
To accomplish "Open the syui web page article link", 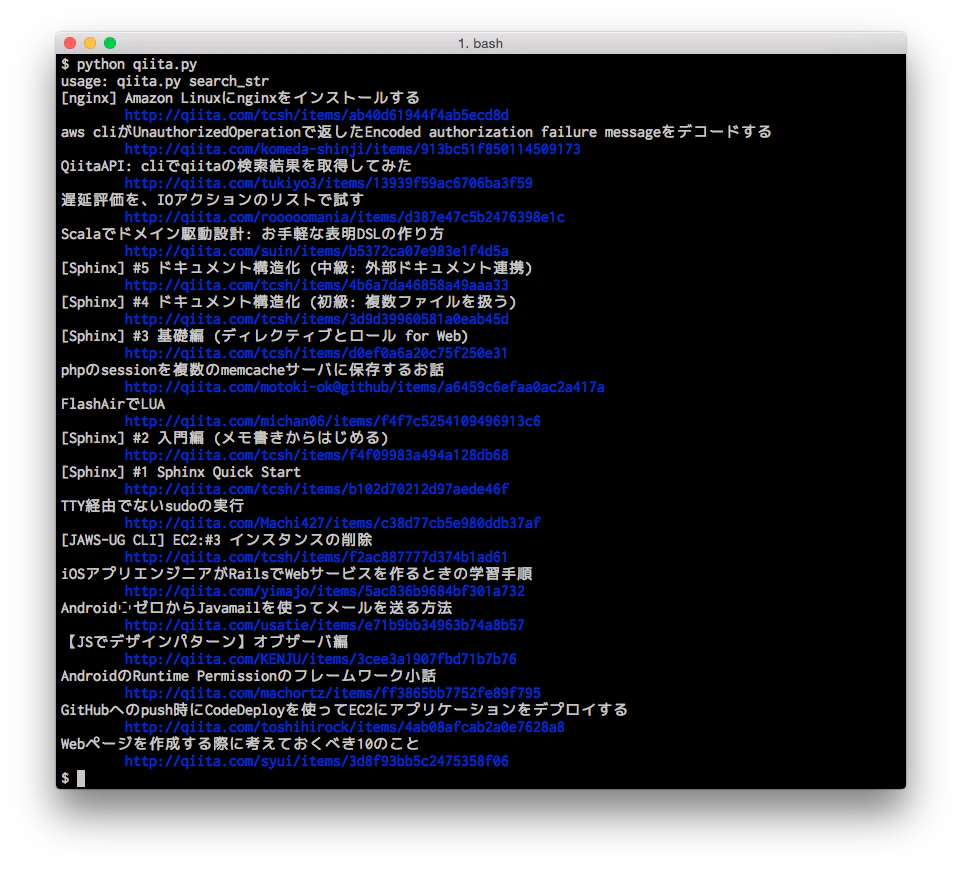I will coord(317,762).
